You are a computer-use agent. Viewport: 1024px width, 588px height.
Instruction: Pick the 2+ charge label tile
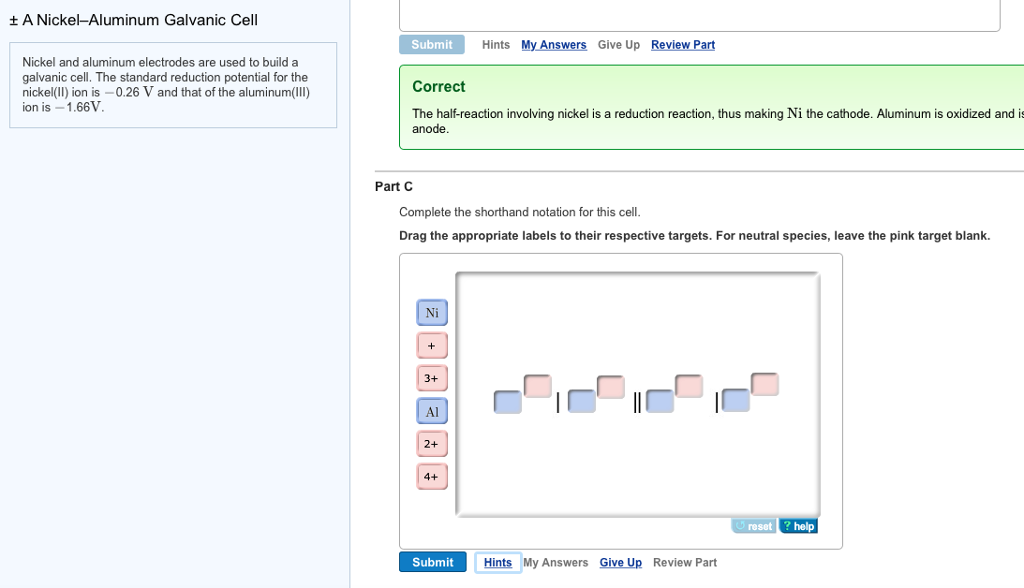[x=432, y=444]
